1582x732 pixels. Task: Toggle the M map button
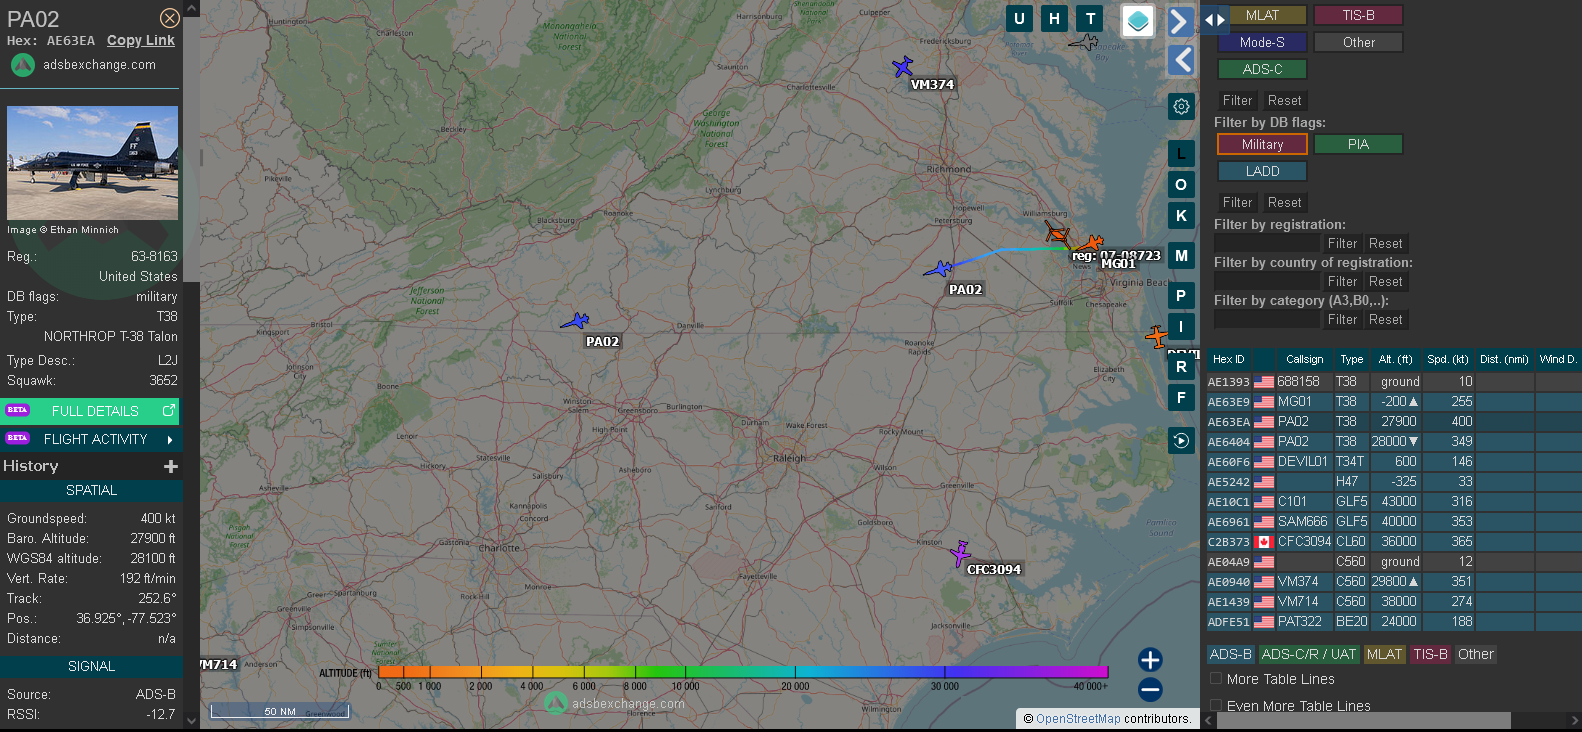click(x=1181, y=256)
